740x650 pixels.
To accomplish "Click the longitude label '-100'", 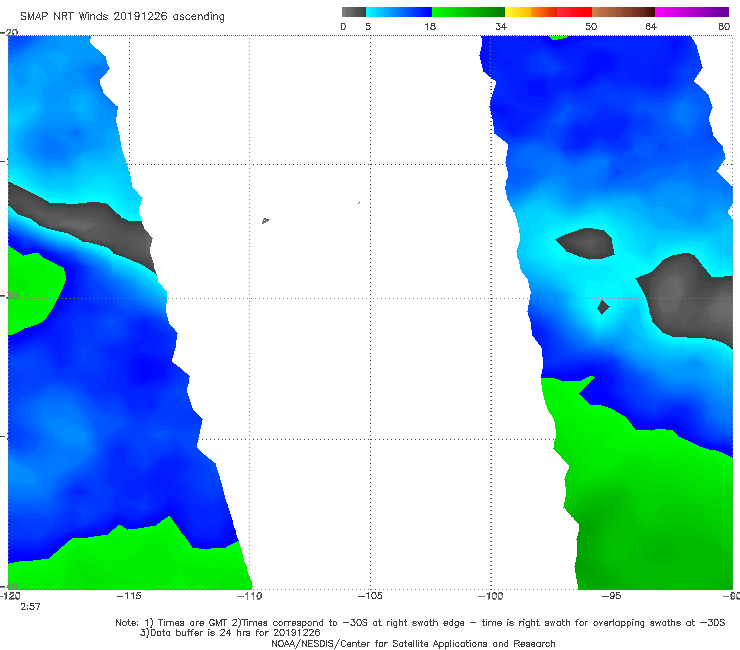I will click(x=490, y=596).
